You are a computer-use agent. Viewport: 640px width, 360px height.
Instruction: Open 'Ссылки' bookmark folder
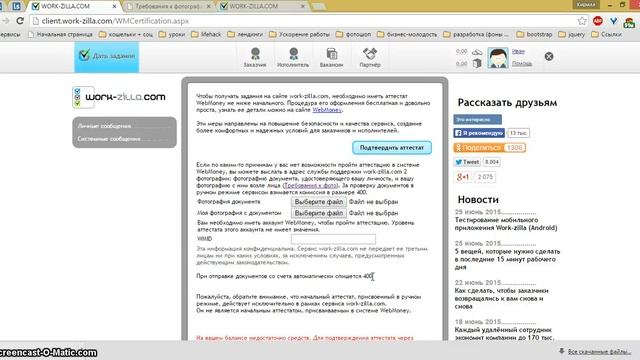607,34
